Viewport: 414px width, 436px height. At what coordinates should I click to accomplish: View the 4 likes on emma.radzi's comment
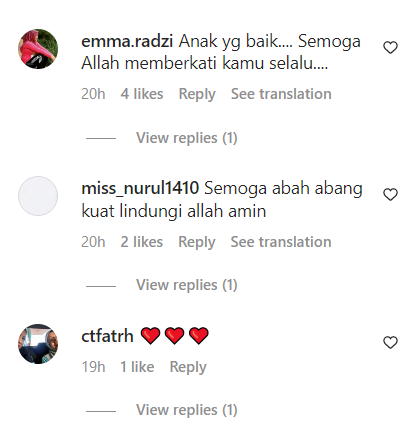click(x=142, y=94)
